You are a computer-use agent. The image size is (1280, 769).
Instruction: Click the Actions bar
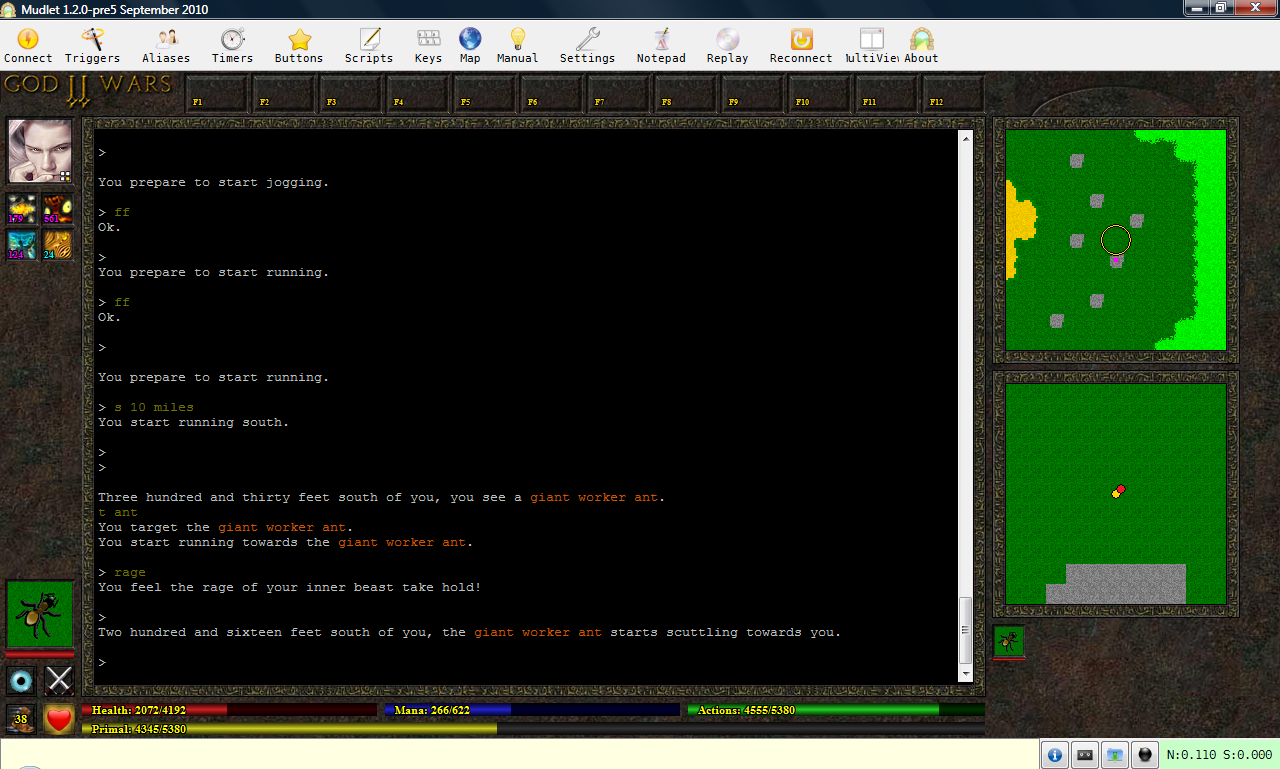coord(836,710)
